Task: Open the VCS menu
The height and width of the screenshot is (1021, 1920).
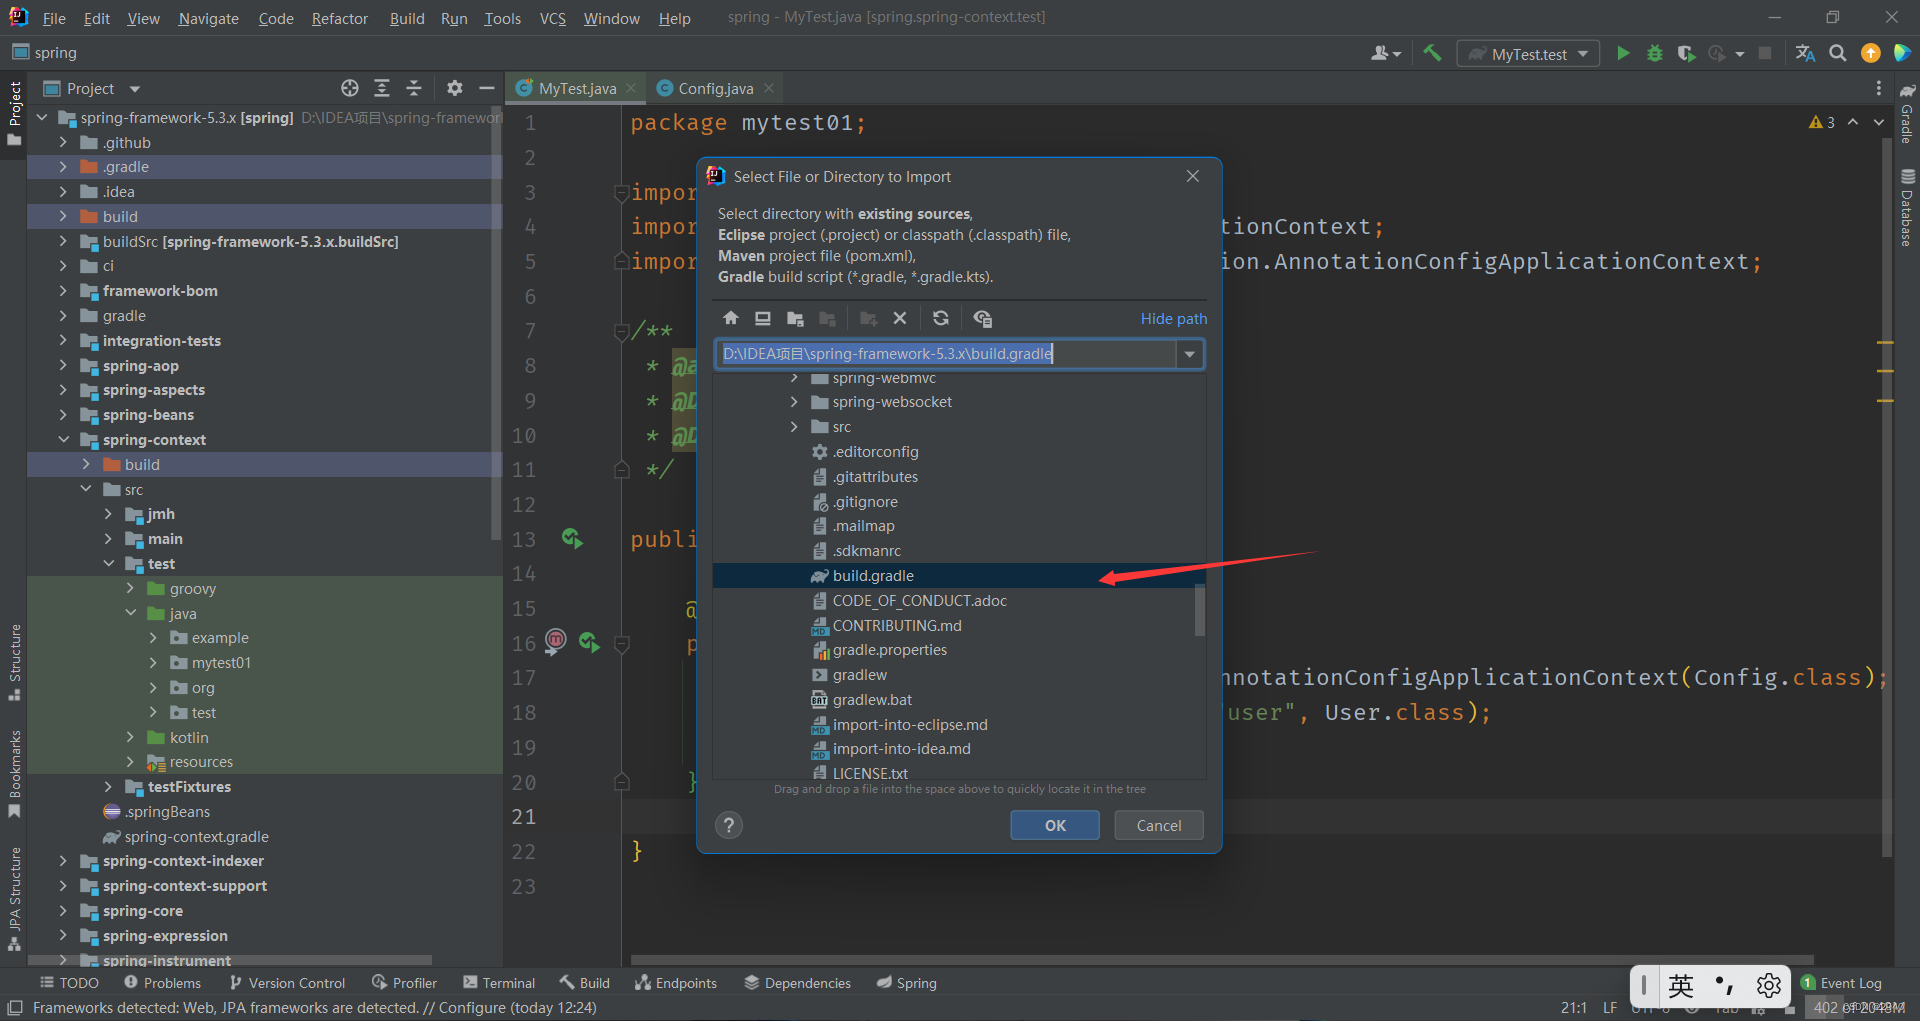Action: point(552,18)
